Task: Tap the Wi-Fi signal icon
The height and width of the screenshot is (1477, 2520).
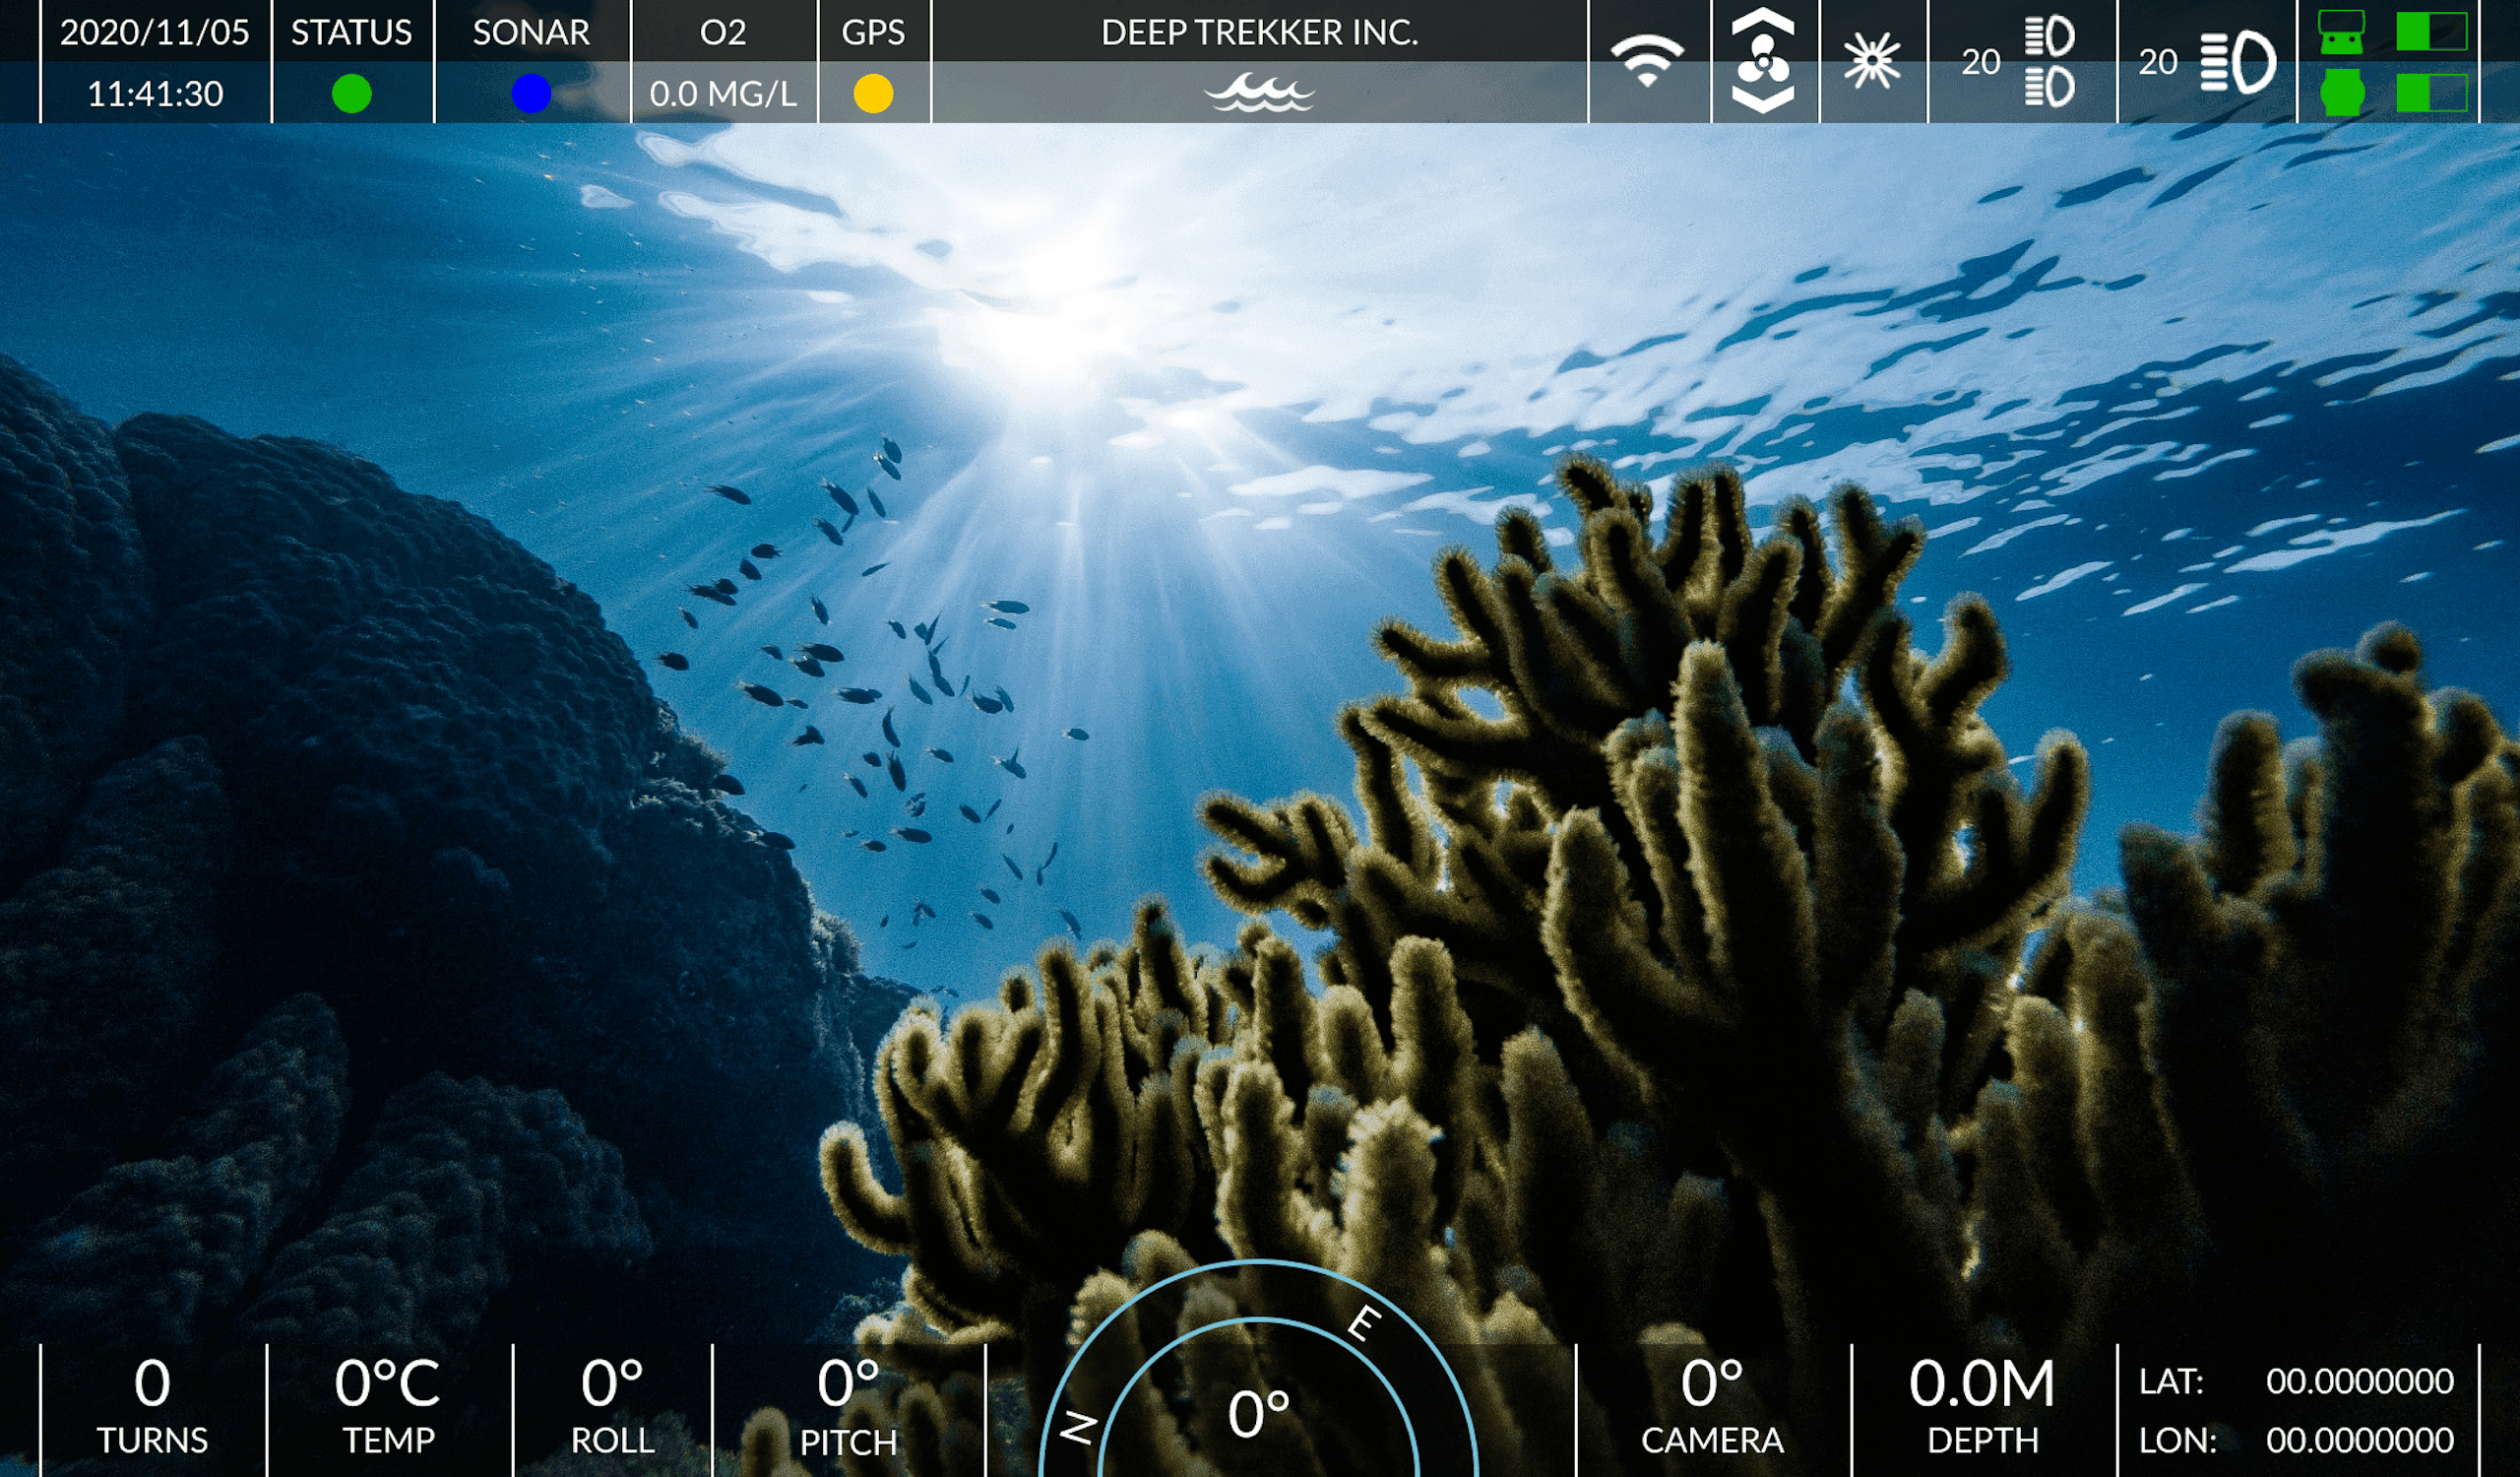Action: pyautogui.click(x=1647, y=60)
